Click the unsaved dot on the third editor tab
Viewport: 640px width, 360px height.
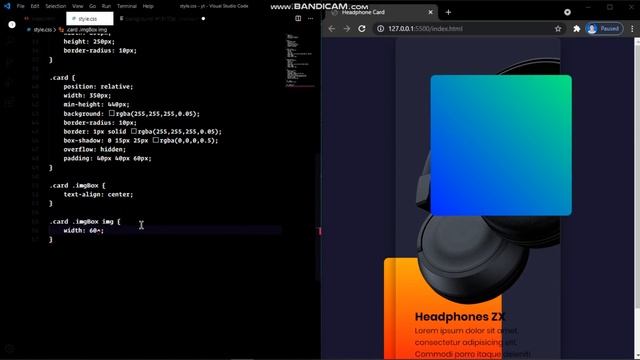coord(203,18)
